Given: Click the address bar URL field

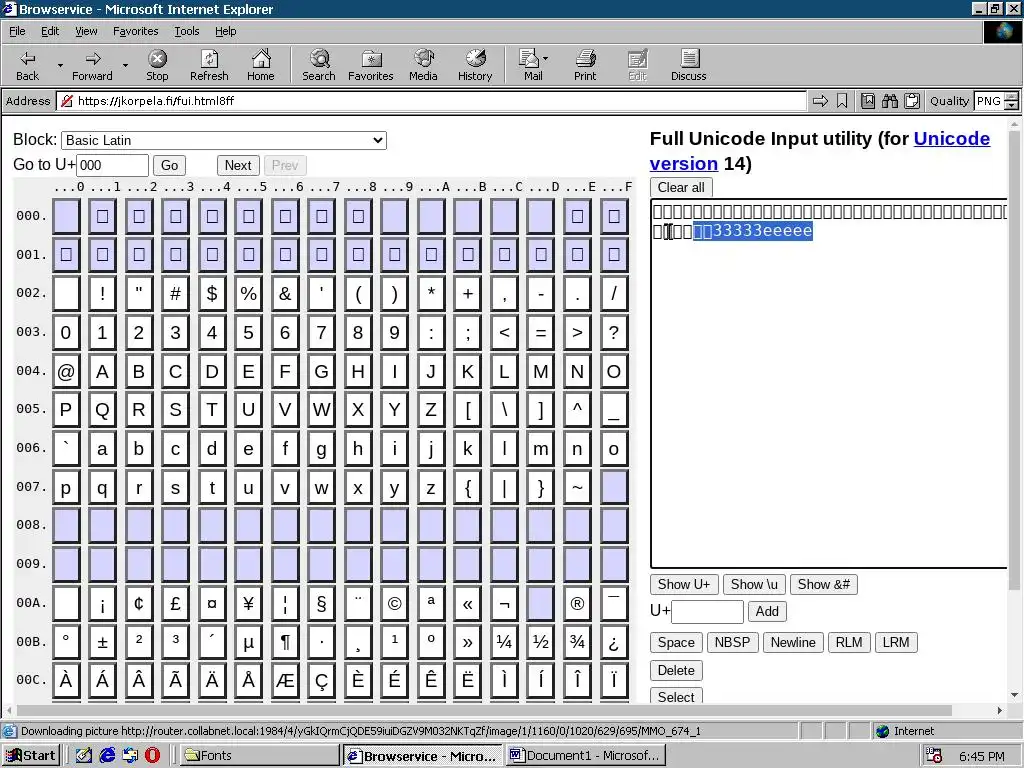Looking at the screenshot, I should pyautogui.click(x=431, y=101).
